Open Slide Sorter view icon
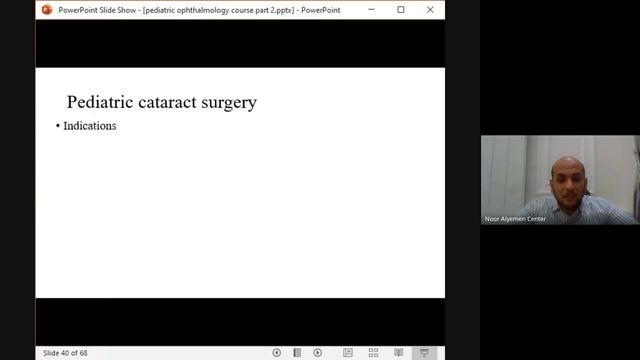This screenshot has height=360, width=640. (373, 353)
